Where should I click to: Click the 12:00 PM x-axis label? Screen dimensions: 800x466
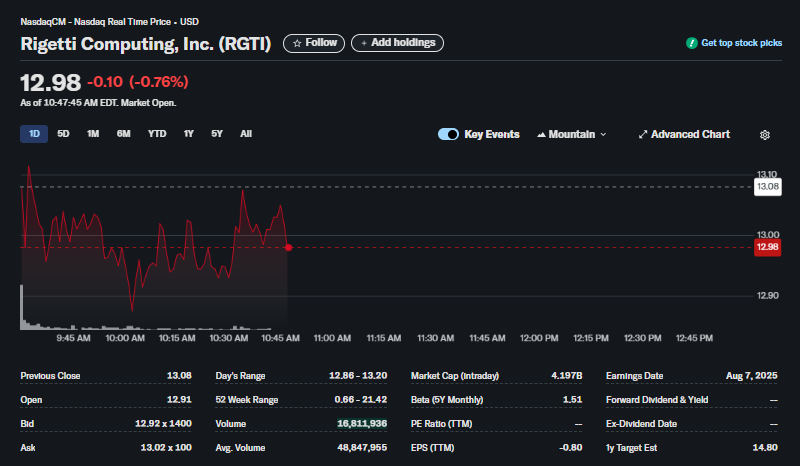[x=539, y=338]
